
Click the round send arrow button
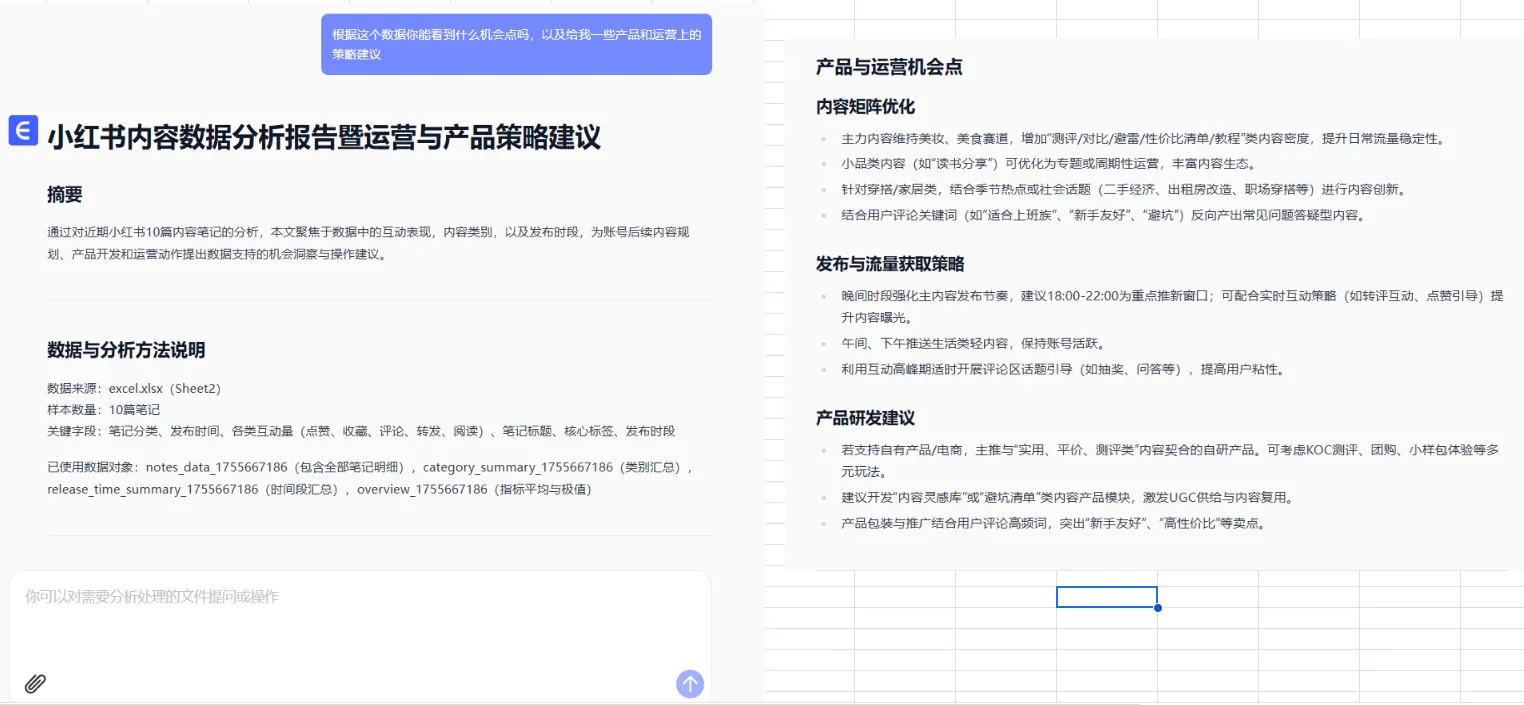pyautogui.click(x=690, y=684)
